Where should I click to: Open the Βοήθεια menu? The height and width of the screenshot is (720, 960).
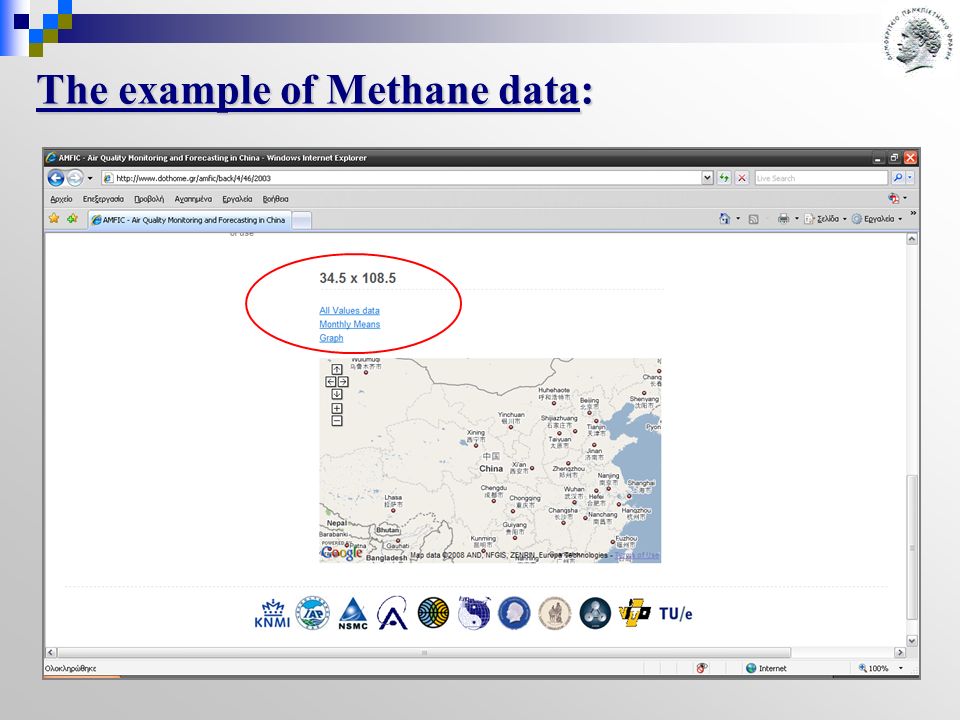click(276, 199)
